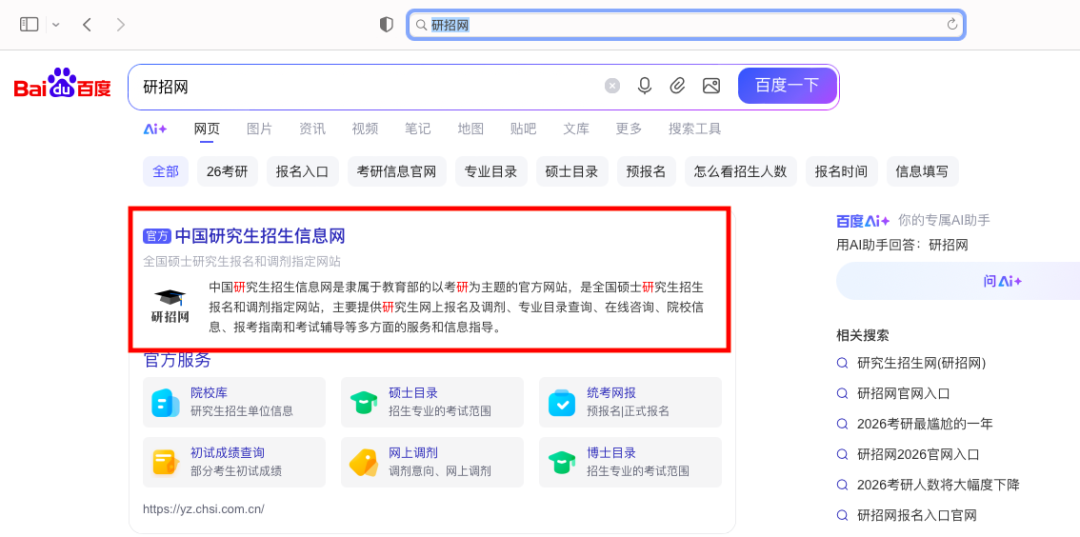This screenshot has height=537, width=1080.
Task: Open the 更多 tab menu
Action: [629, 129]
